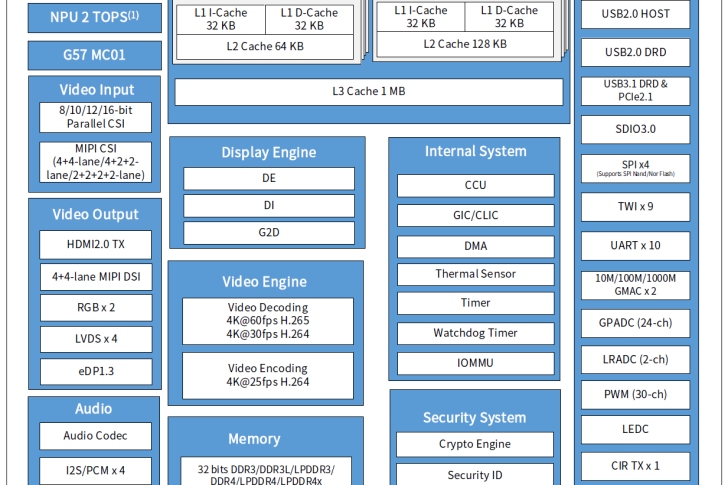
Task: Click the L2 Cache 128 KB label
Action: [464, 44]
